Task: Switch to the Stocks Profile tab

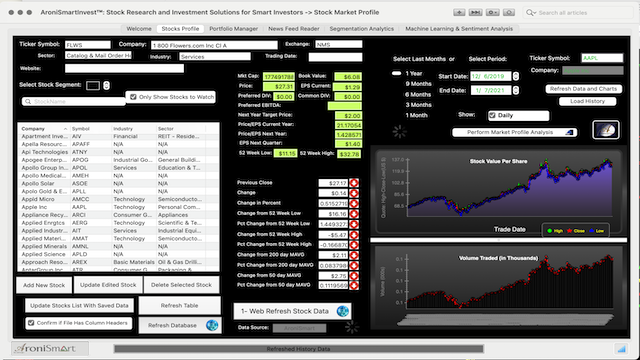Action: point(180,29)
